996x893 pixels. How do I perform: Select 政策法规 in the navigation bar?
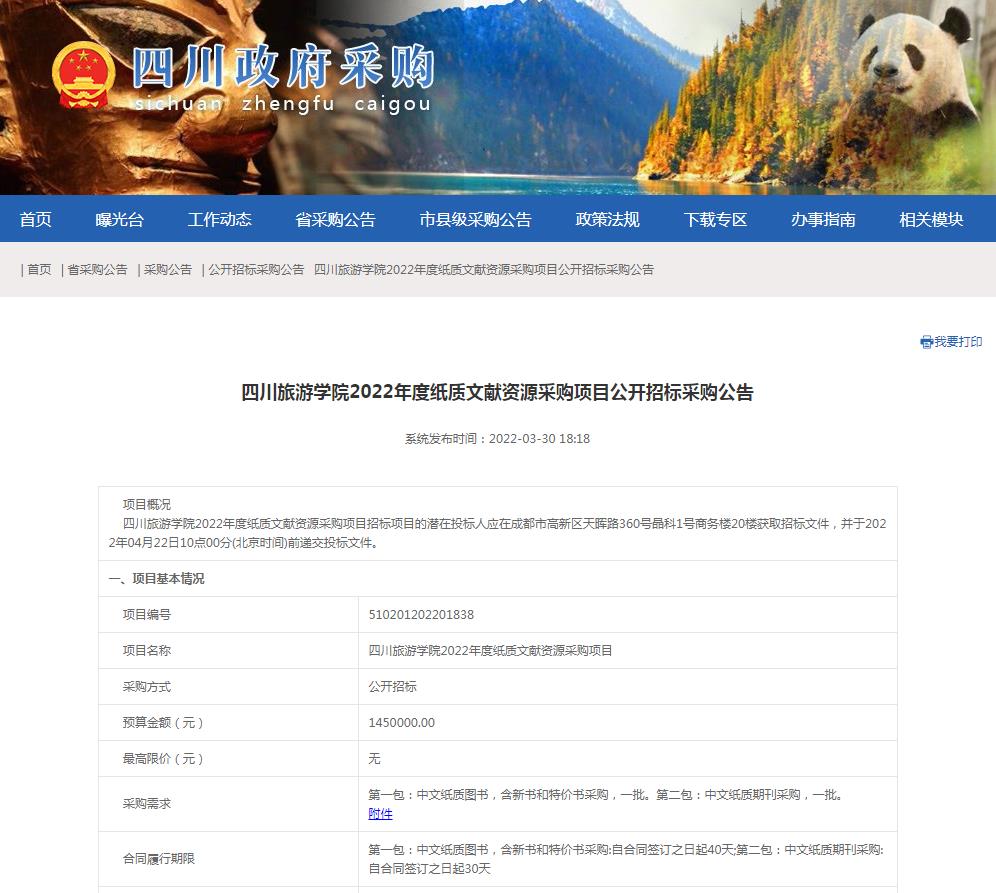point(607,219)
